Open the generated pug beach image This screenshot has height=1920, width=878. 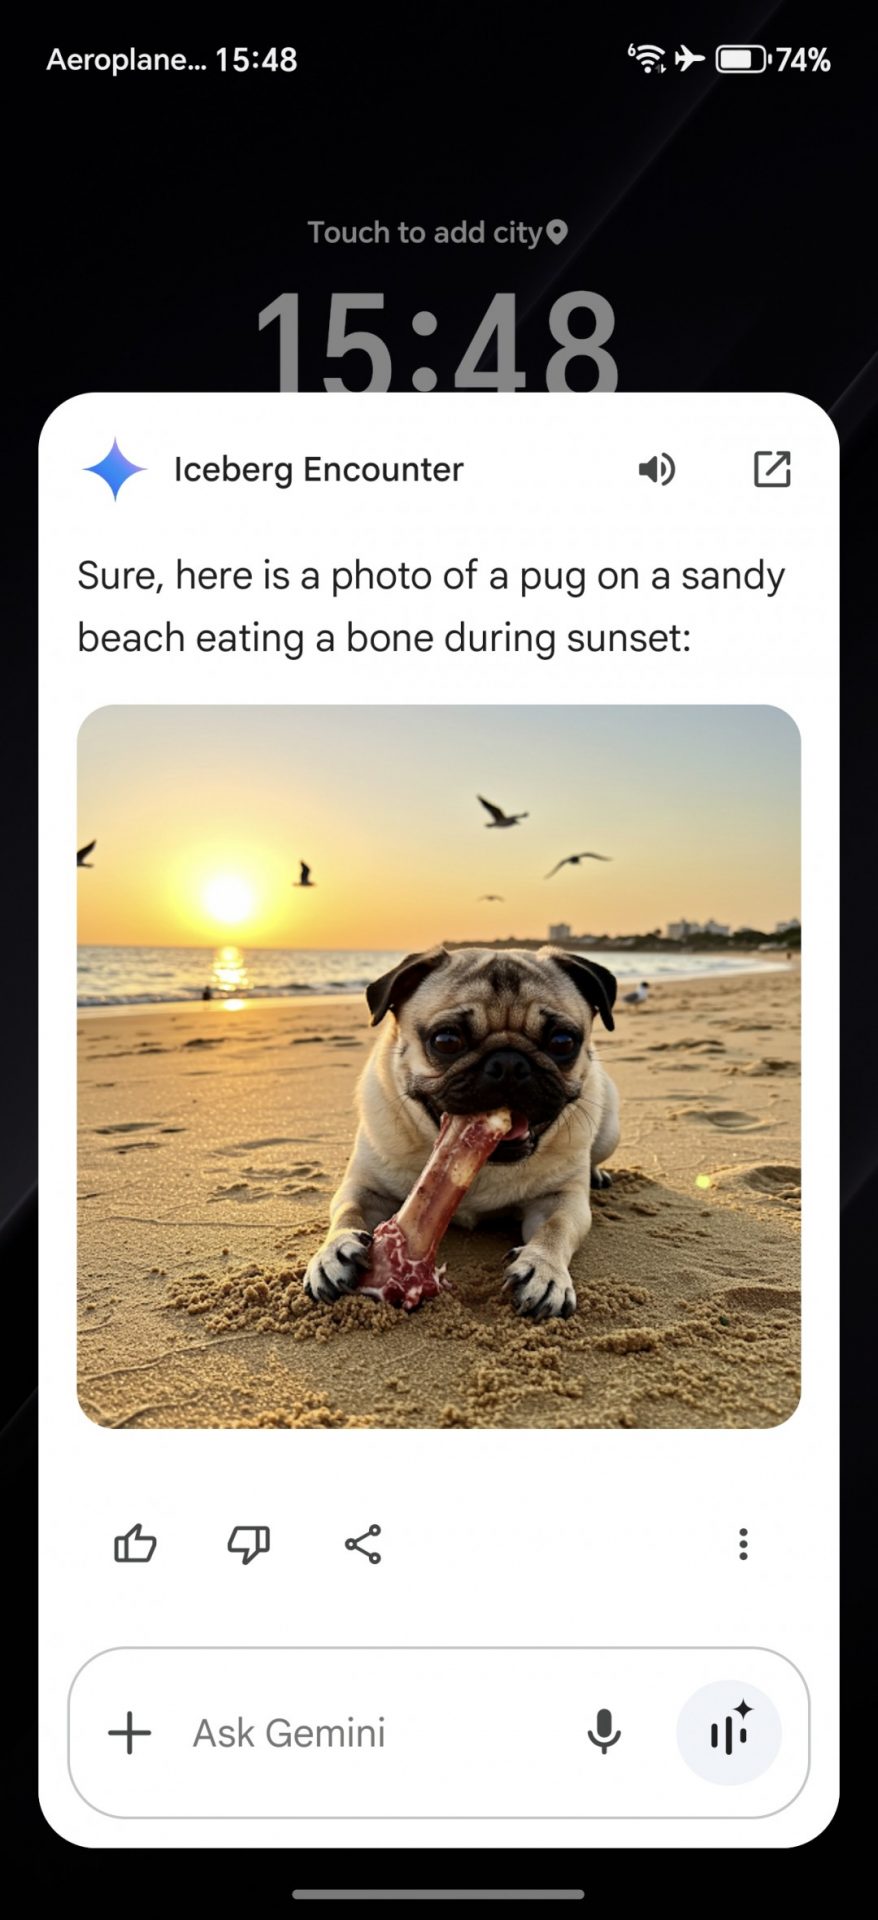click(x=439, y=1067)
